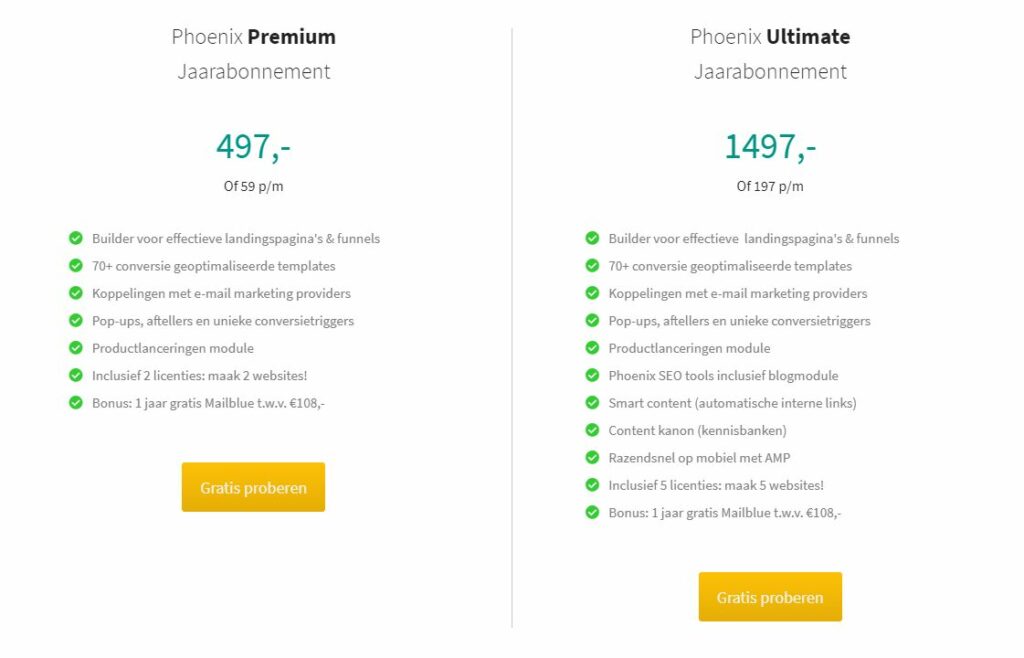The width and height of the screenshot is (1024, 658).
Task: Select the checkmark beside Premium's e-mail marketing koppelingen
Action: coord(75,293)
